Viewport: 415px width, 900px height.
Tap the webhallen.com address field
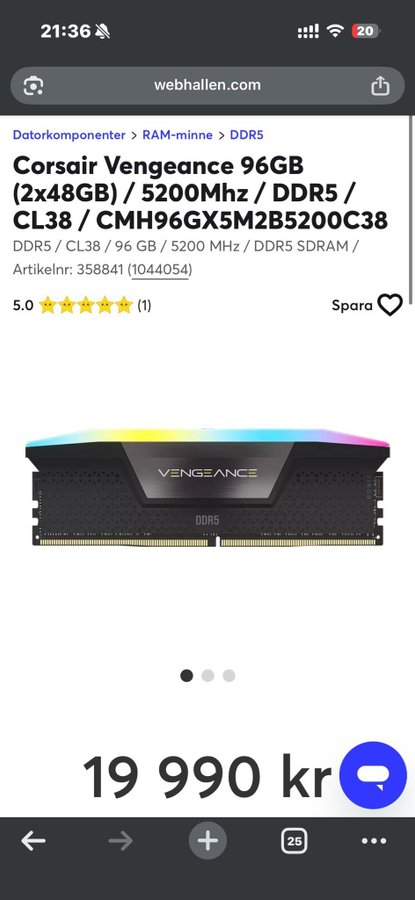tap(207, 86)
